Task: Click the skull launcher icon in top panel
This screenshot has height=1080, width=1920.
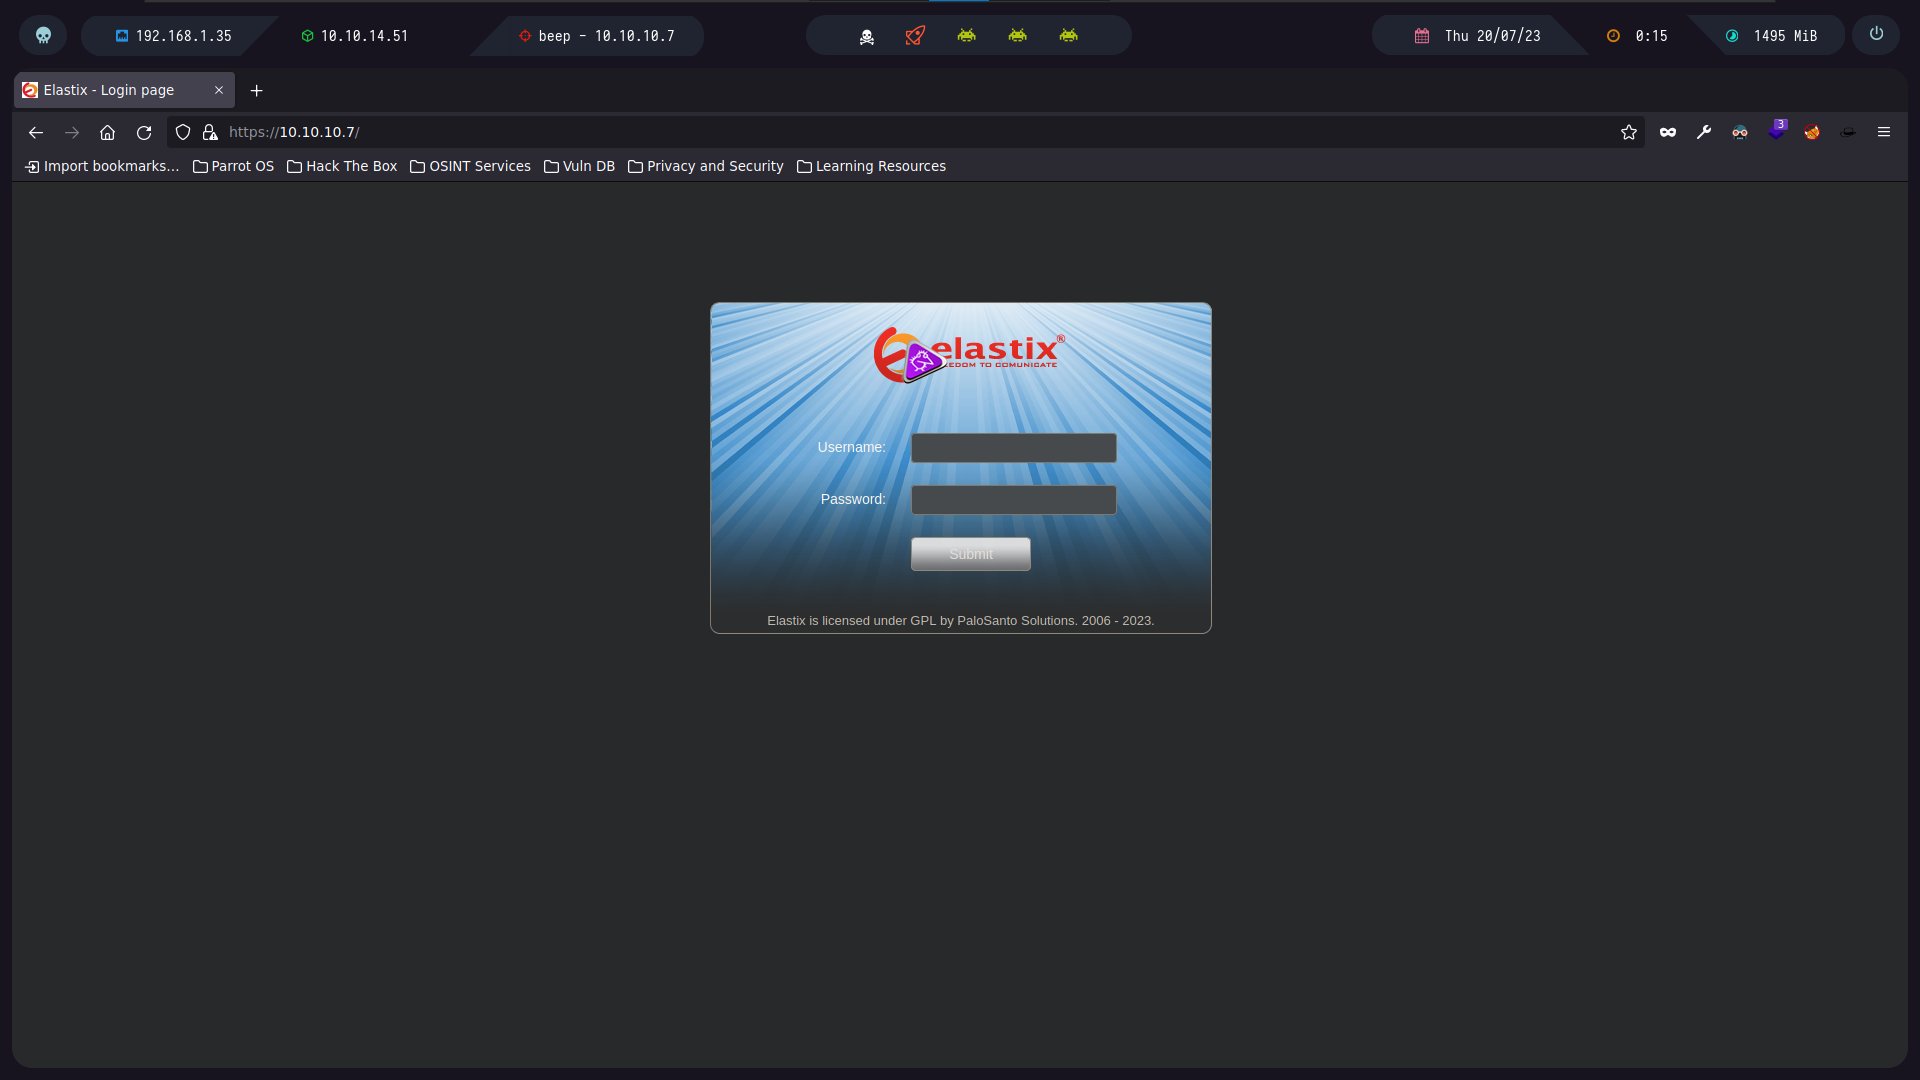Action: click(x=43, y=35)
